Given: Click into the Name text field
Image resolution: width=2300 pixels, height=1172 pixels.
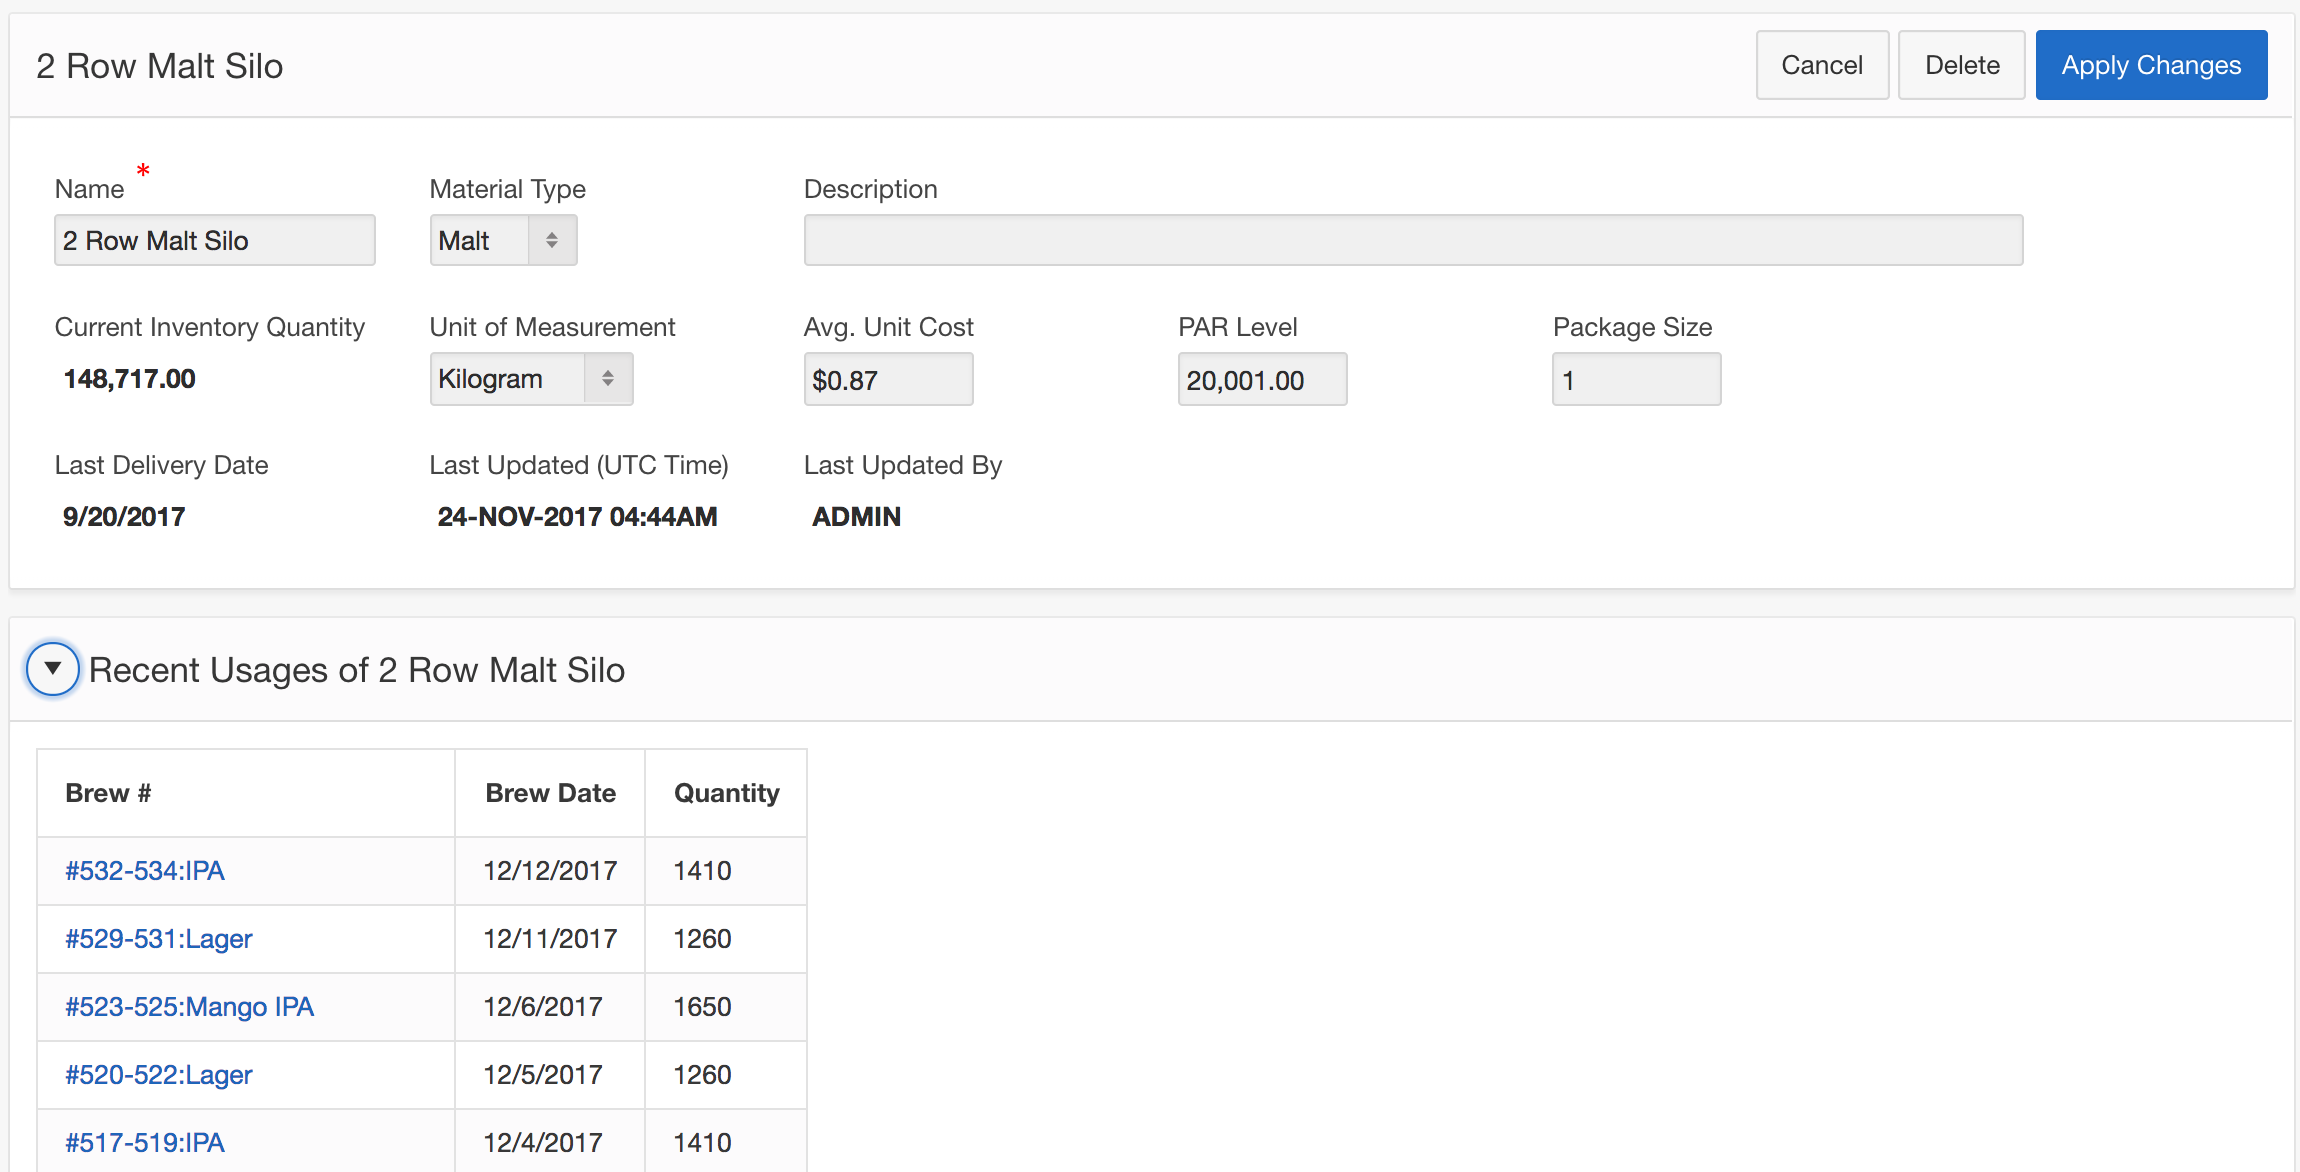Looking at the screenshot, I should (x=214, y=241).
